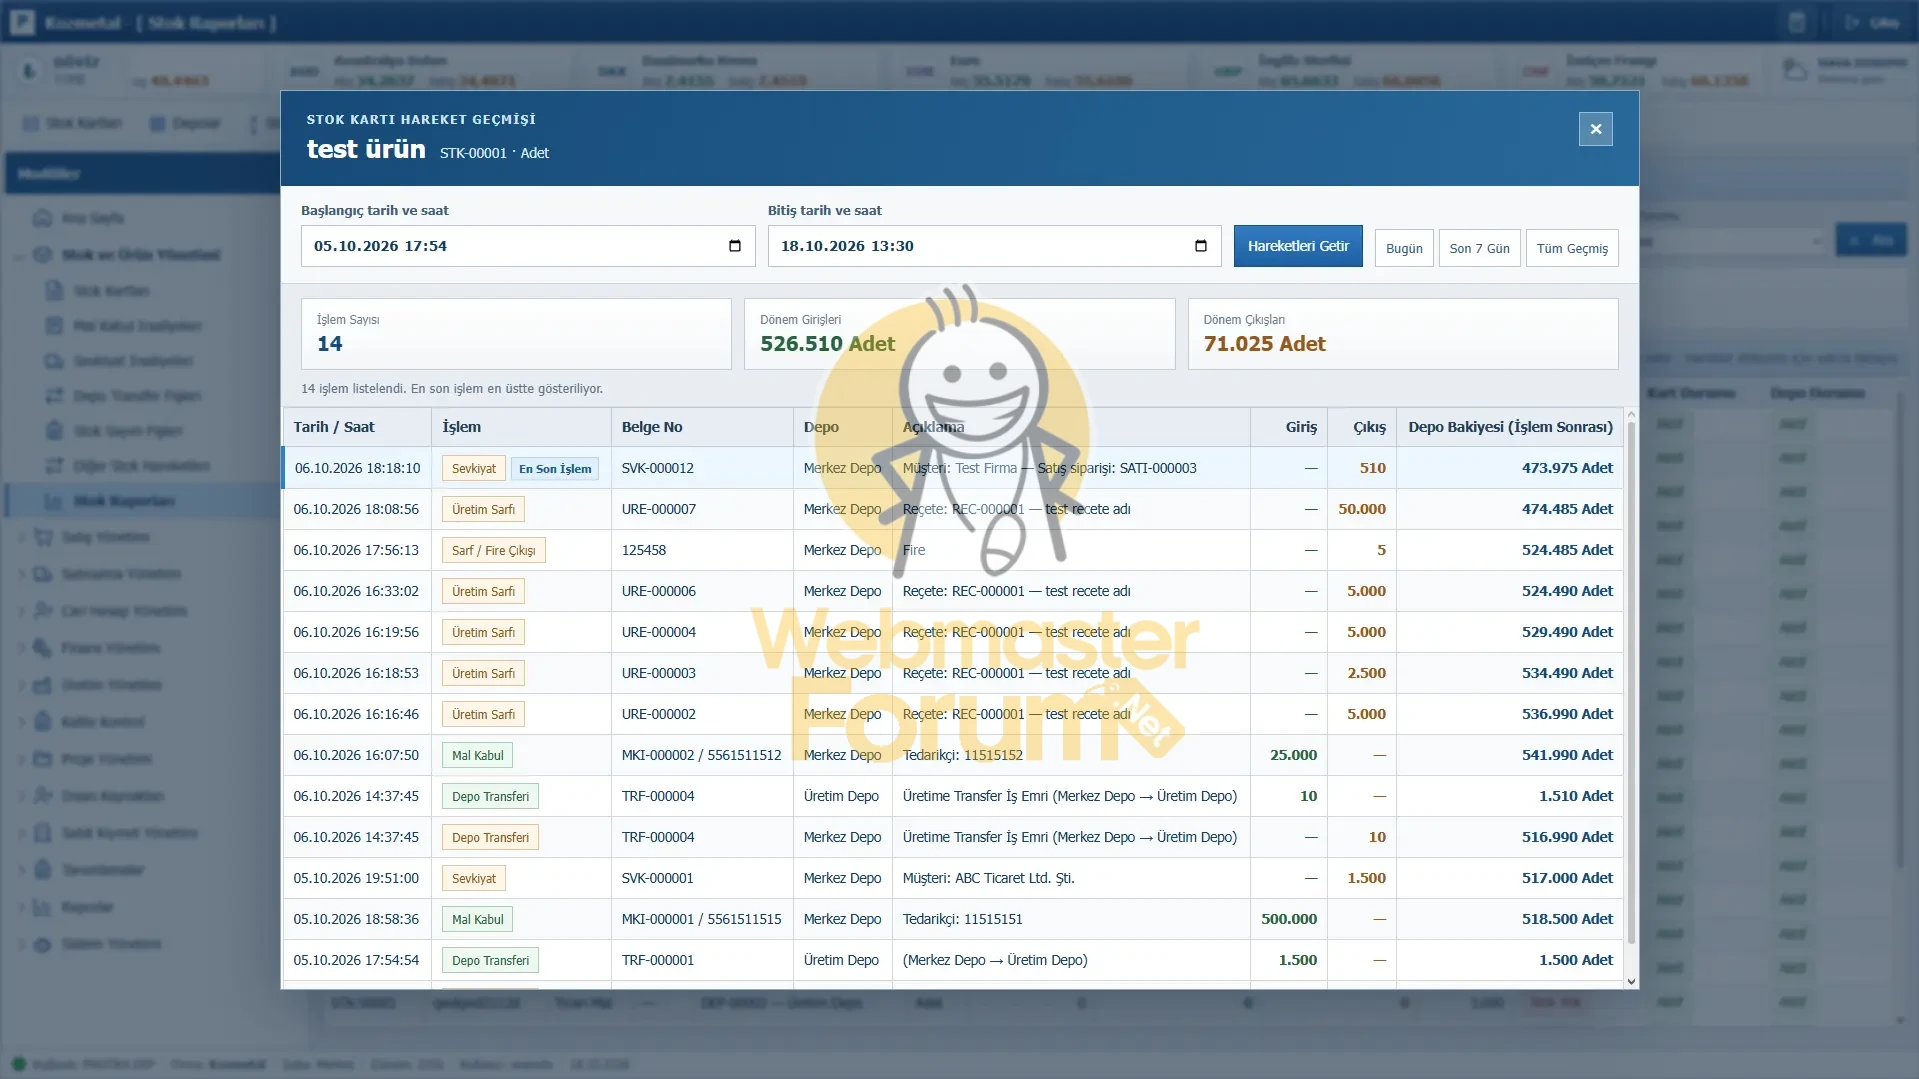Click the En Son İşlem badge

click(x=555, y=468)
